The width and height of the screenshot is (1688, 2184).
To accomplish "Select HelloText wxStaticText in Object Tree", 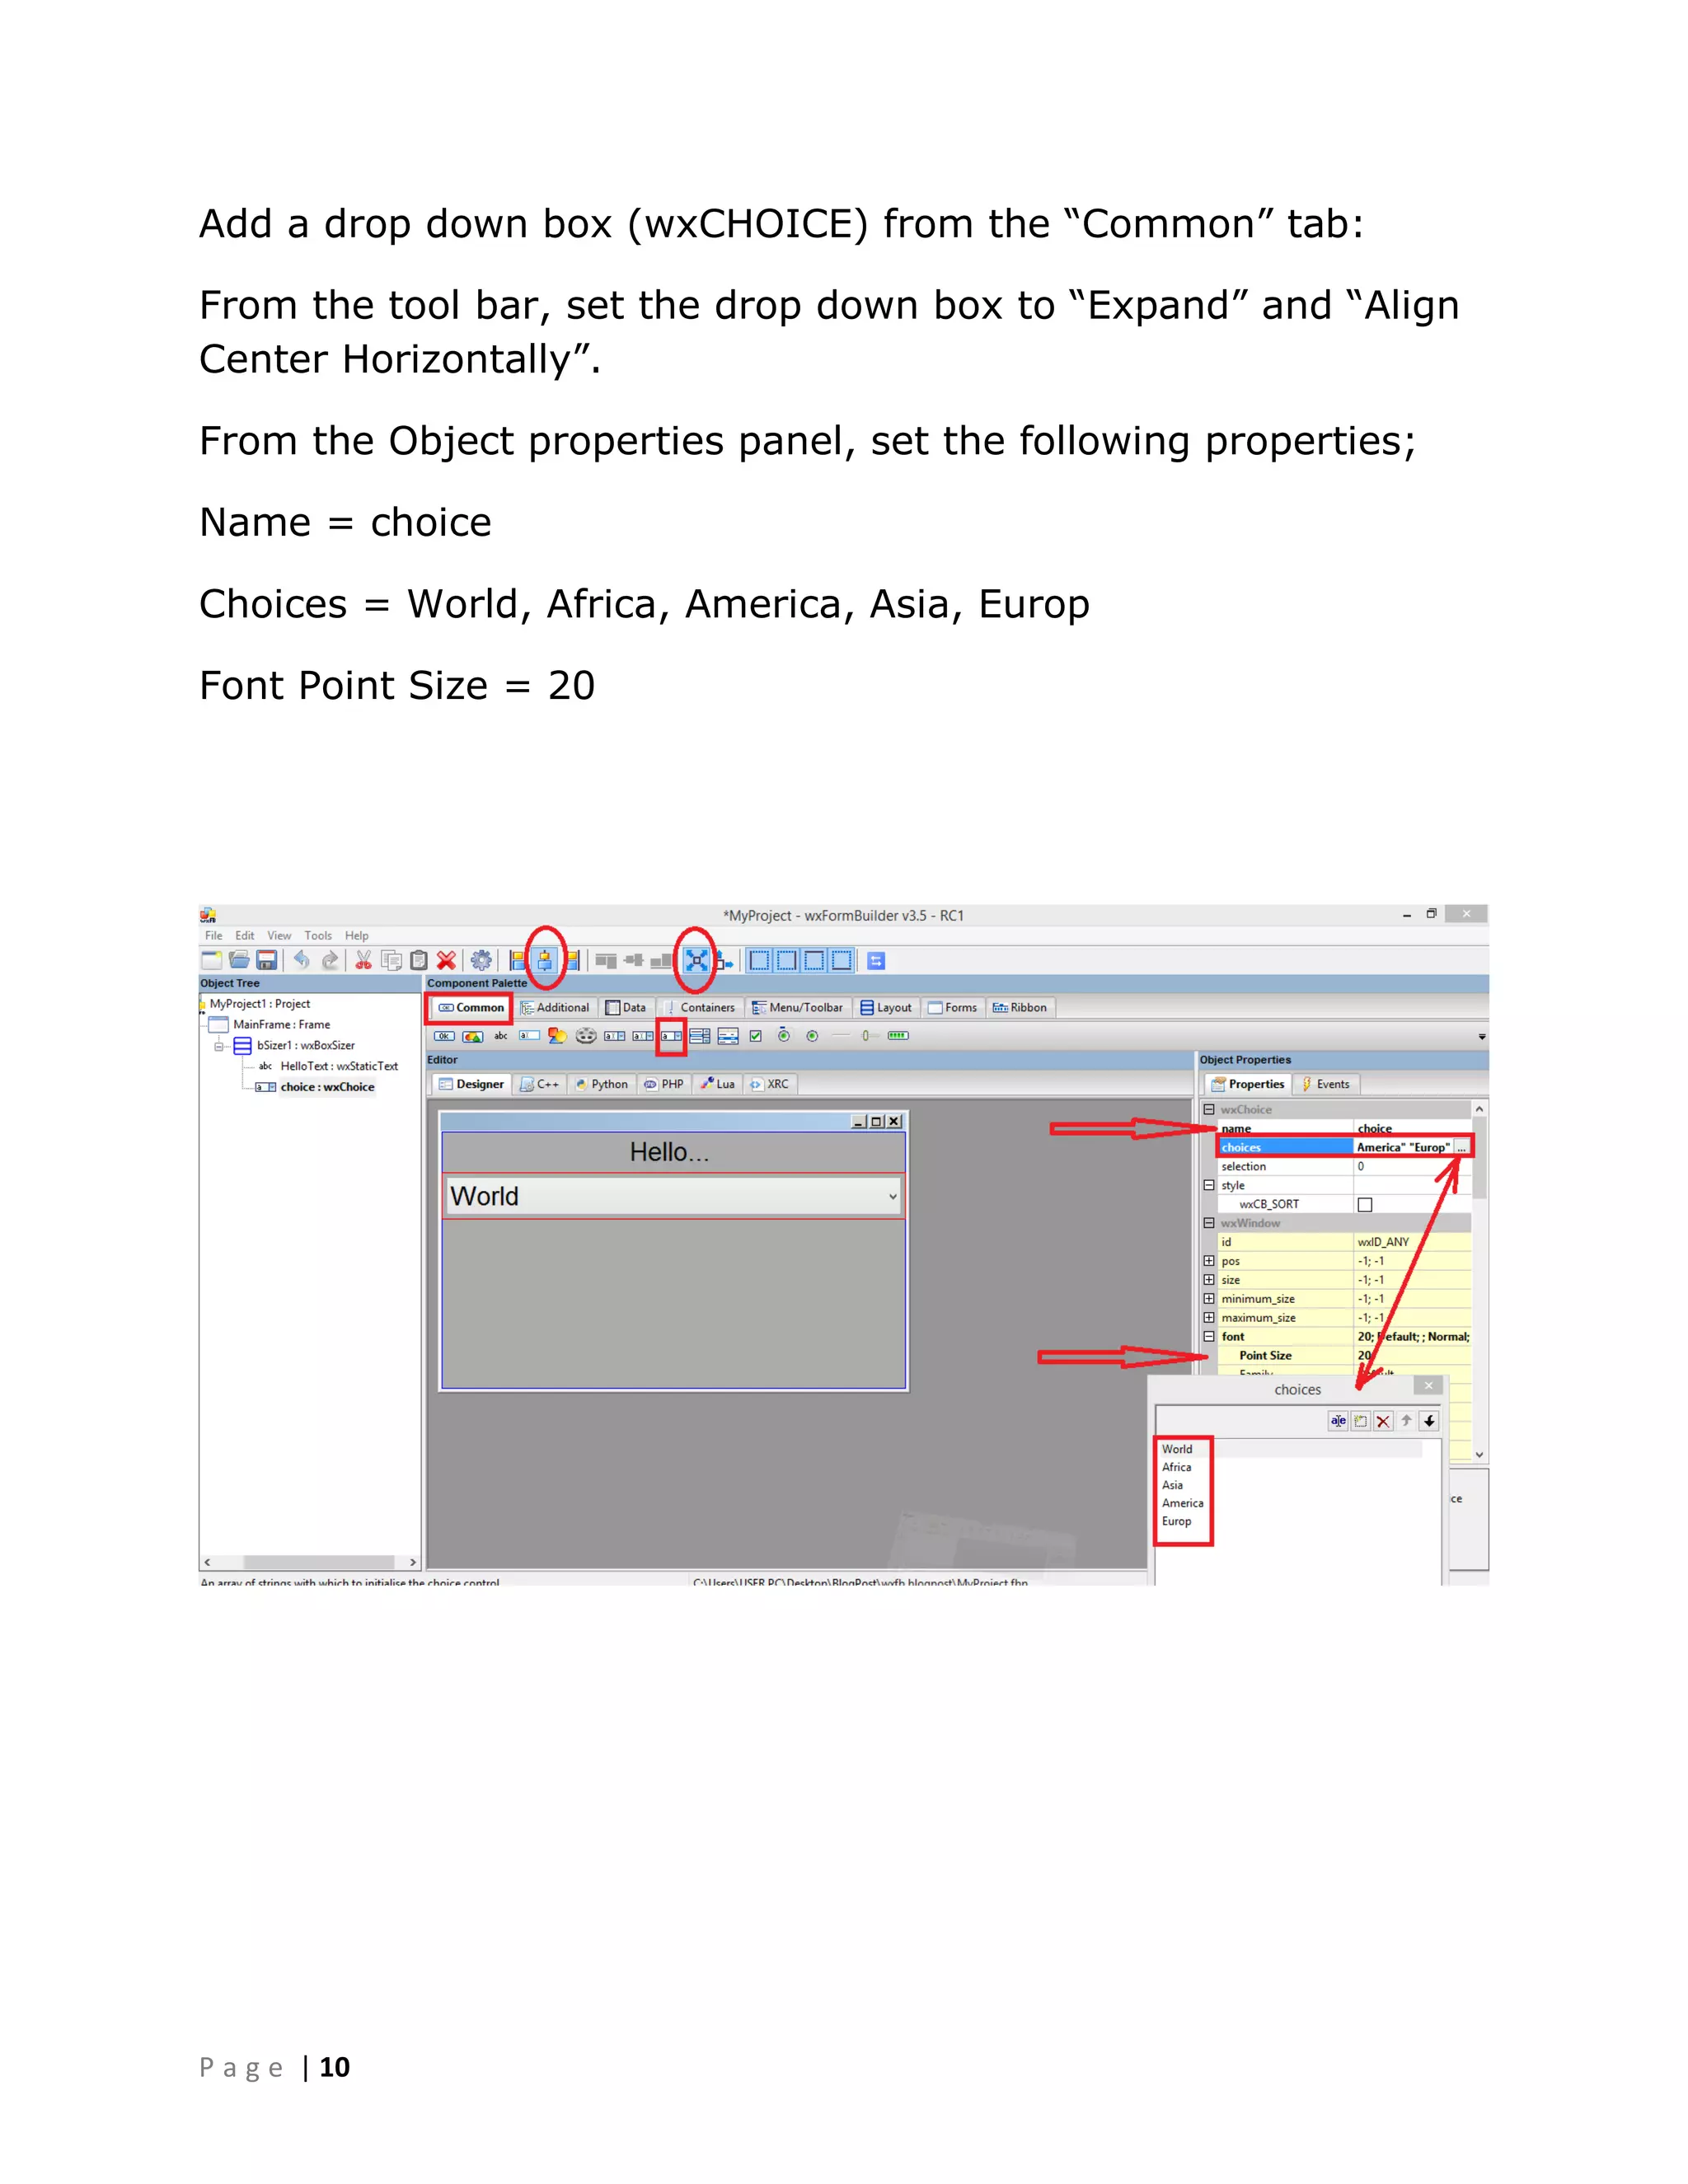I will (x=338, y=1067).
